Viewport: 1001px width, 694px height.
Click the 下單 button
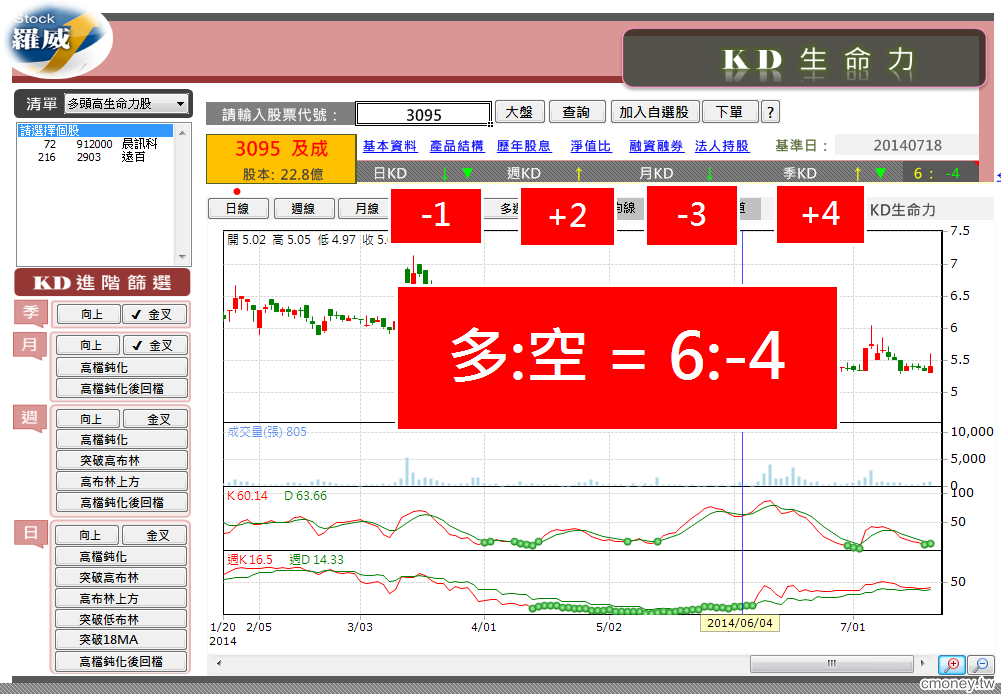[730, 112]
